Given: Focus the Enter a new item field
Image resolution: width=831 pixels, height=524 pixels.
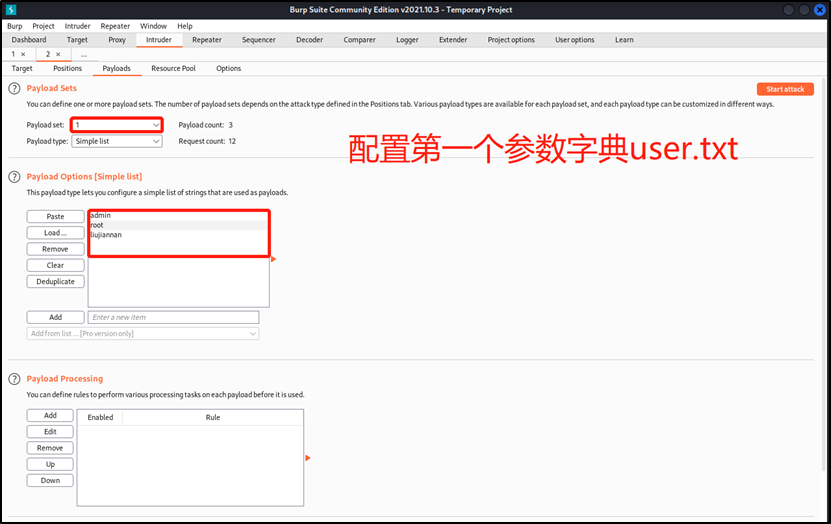Looking at the screenshot, I should click(173, 317).
